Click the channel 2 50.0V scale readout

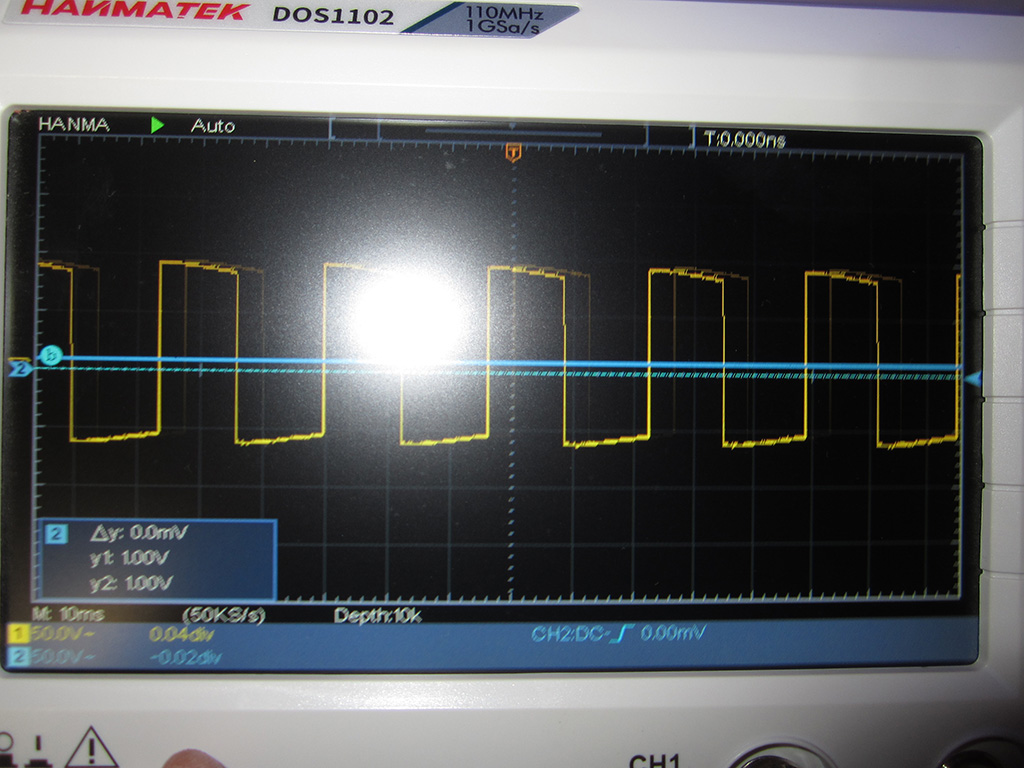point(63,656)
